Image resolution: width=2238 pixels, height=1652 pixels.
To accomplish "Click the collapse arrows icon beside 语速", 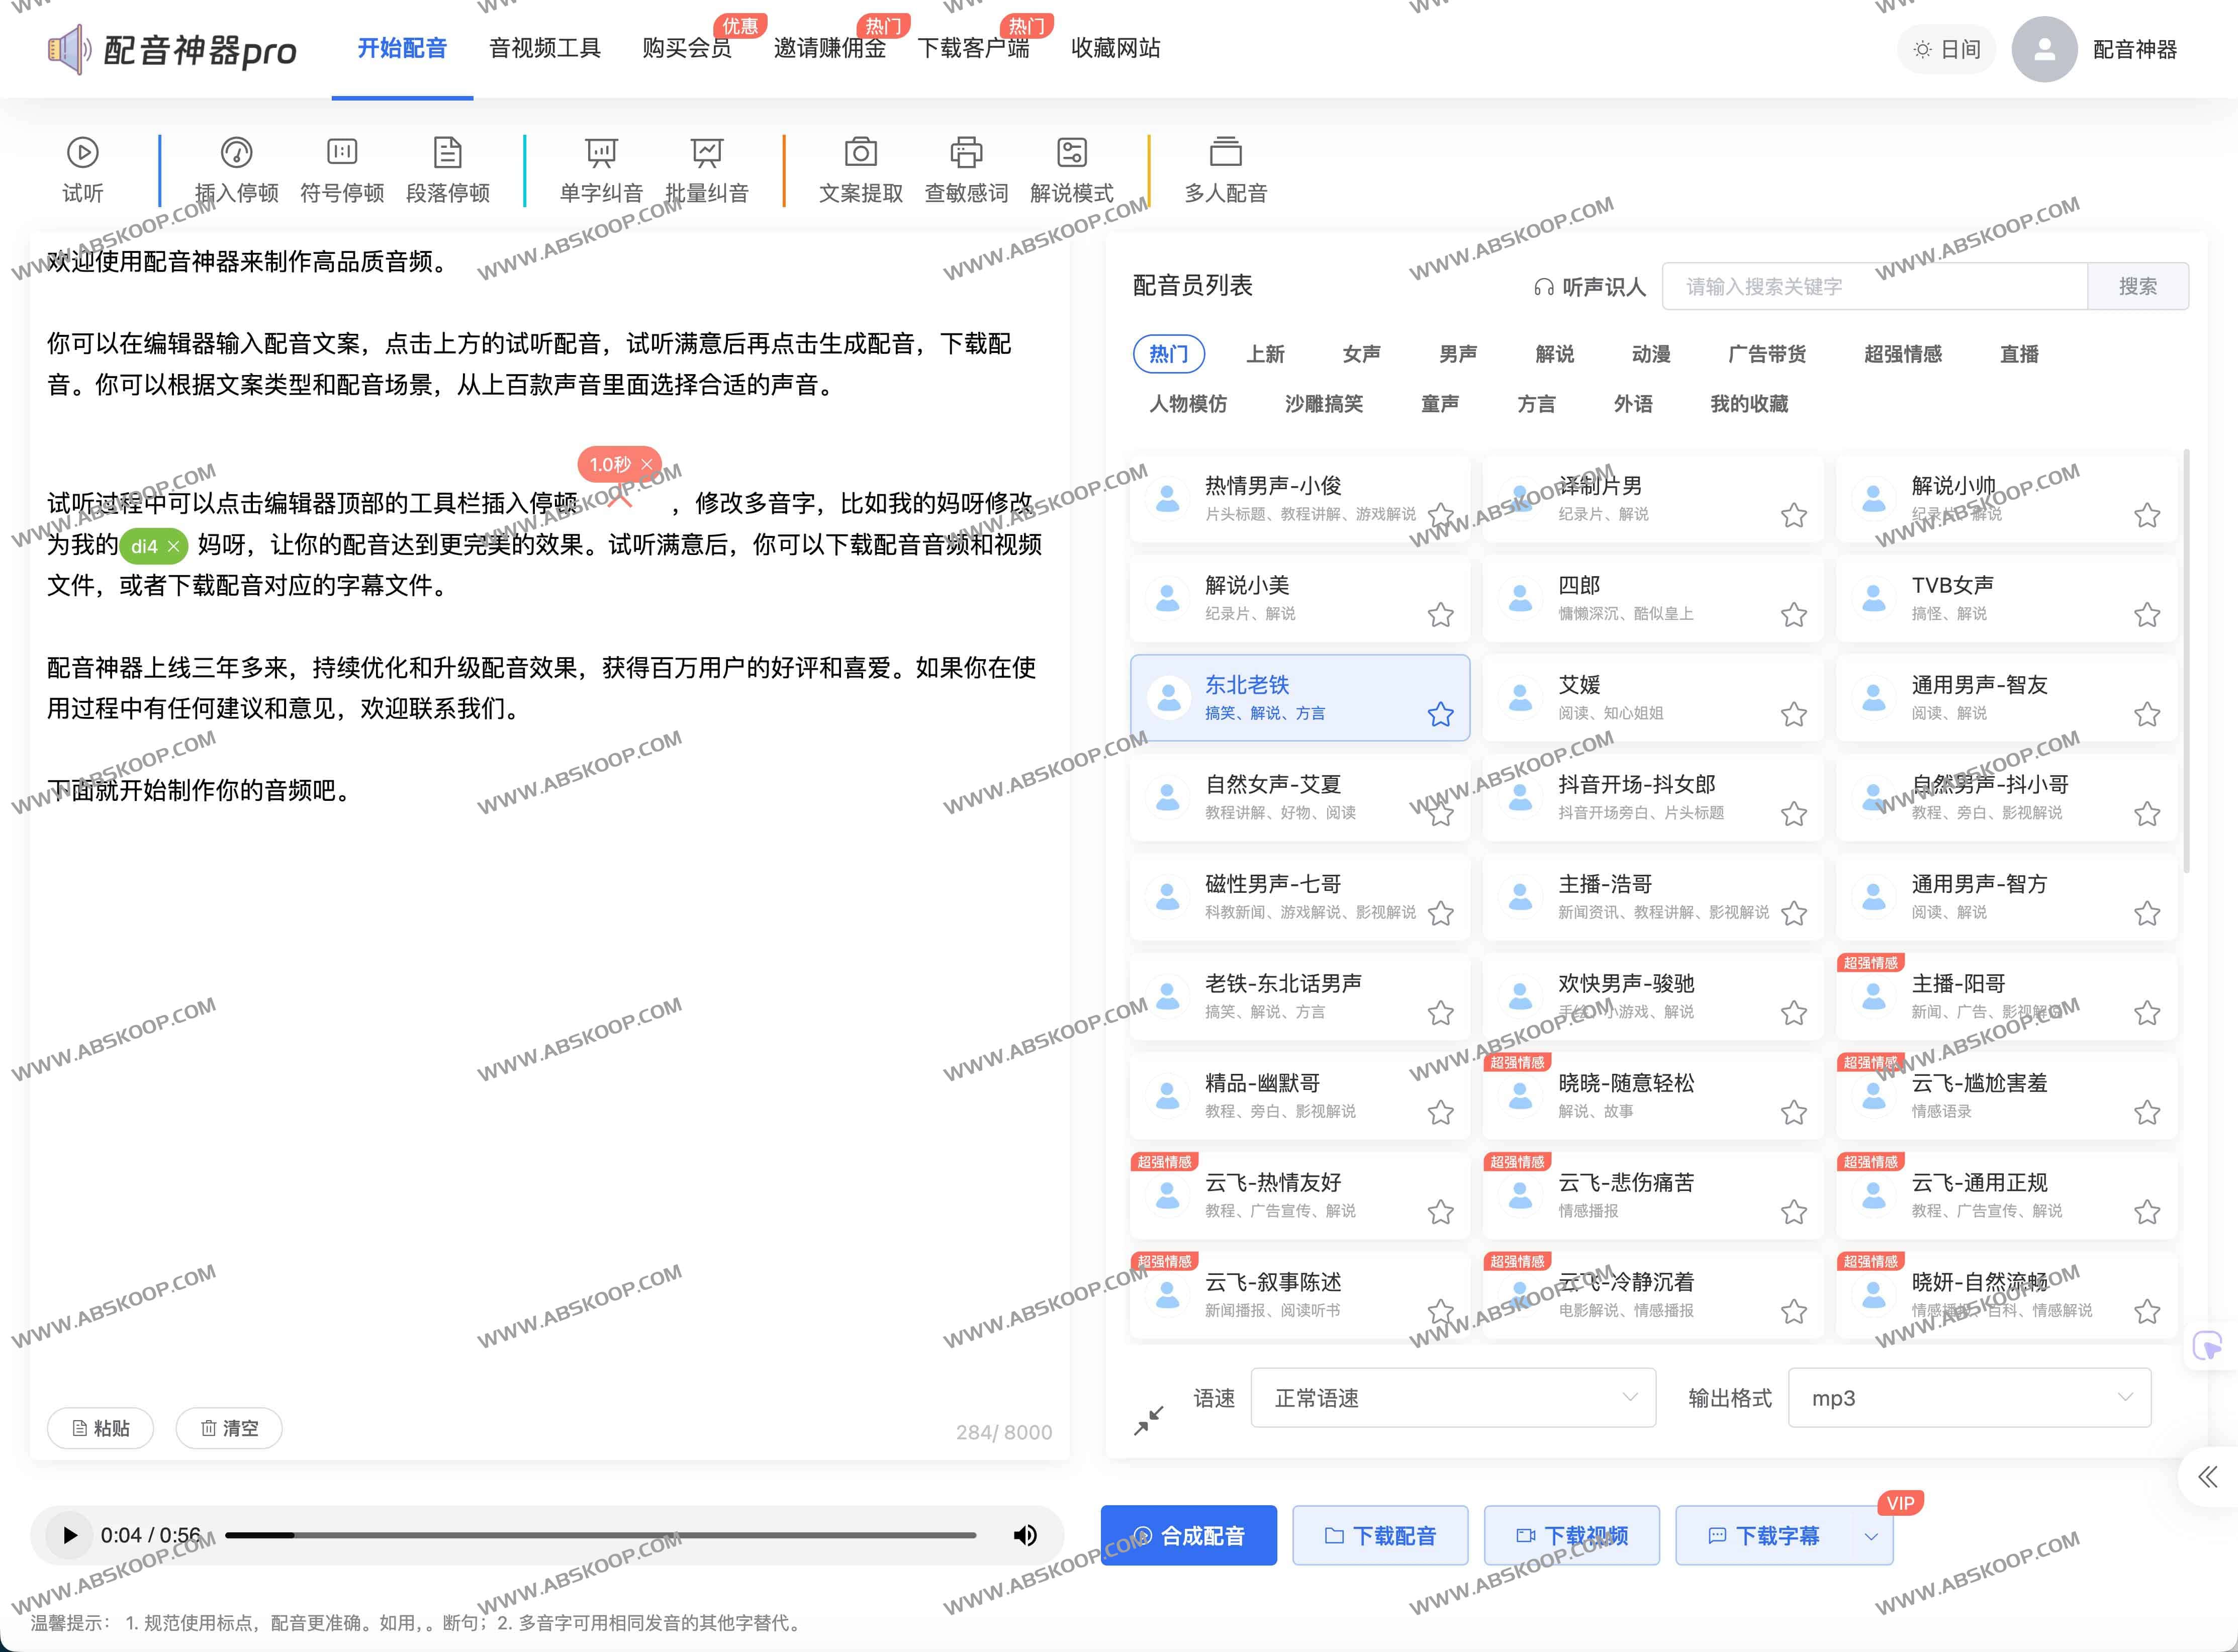I will tap(1149, 1419).
